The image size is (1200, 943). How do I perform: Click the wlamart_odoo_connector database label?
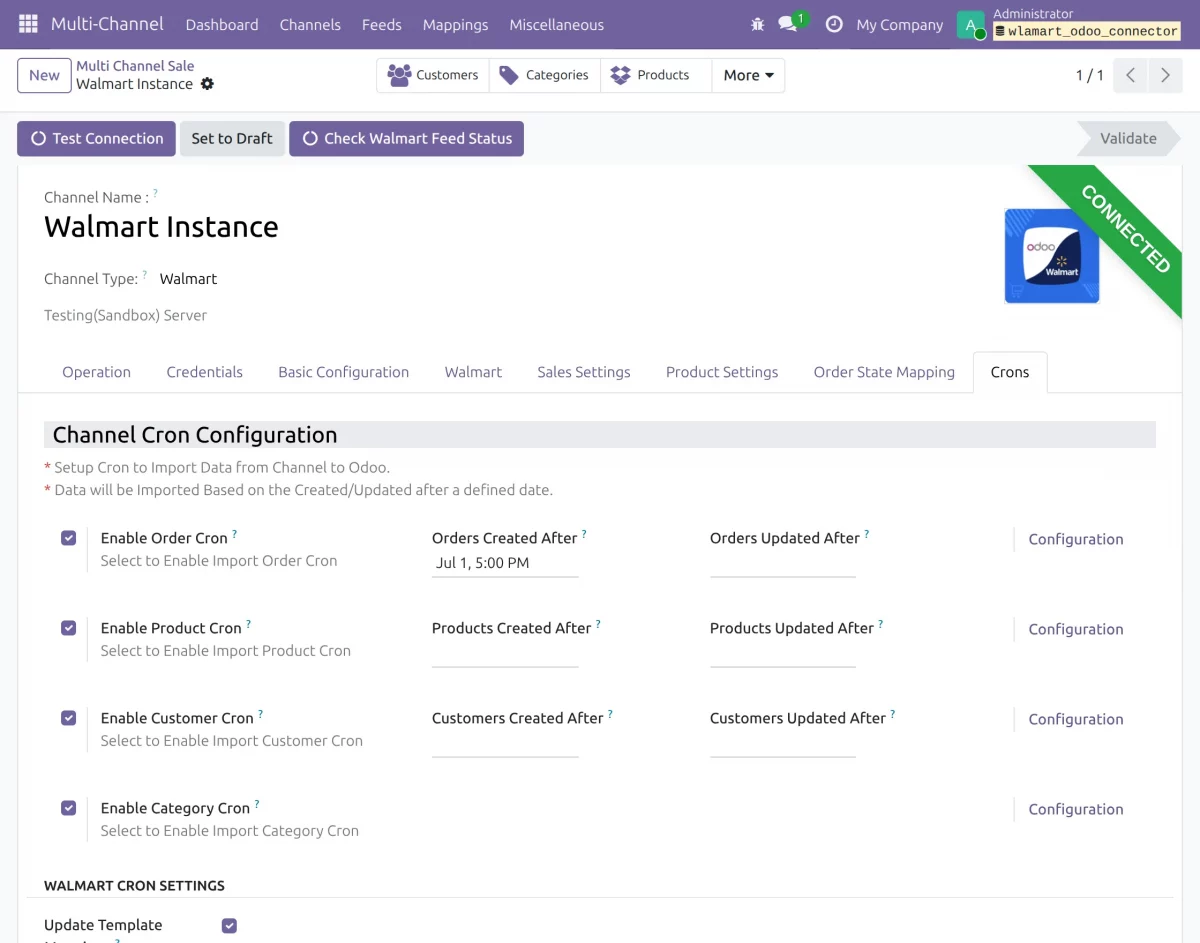coord(1087,32)
